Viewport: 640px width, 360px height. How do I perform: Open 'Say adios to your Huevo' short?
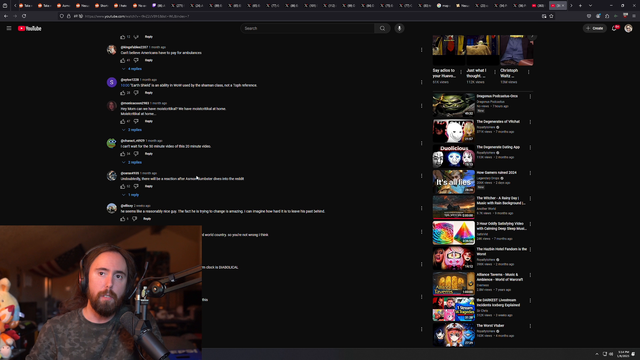click(448, 50)
